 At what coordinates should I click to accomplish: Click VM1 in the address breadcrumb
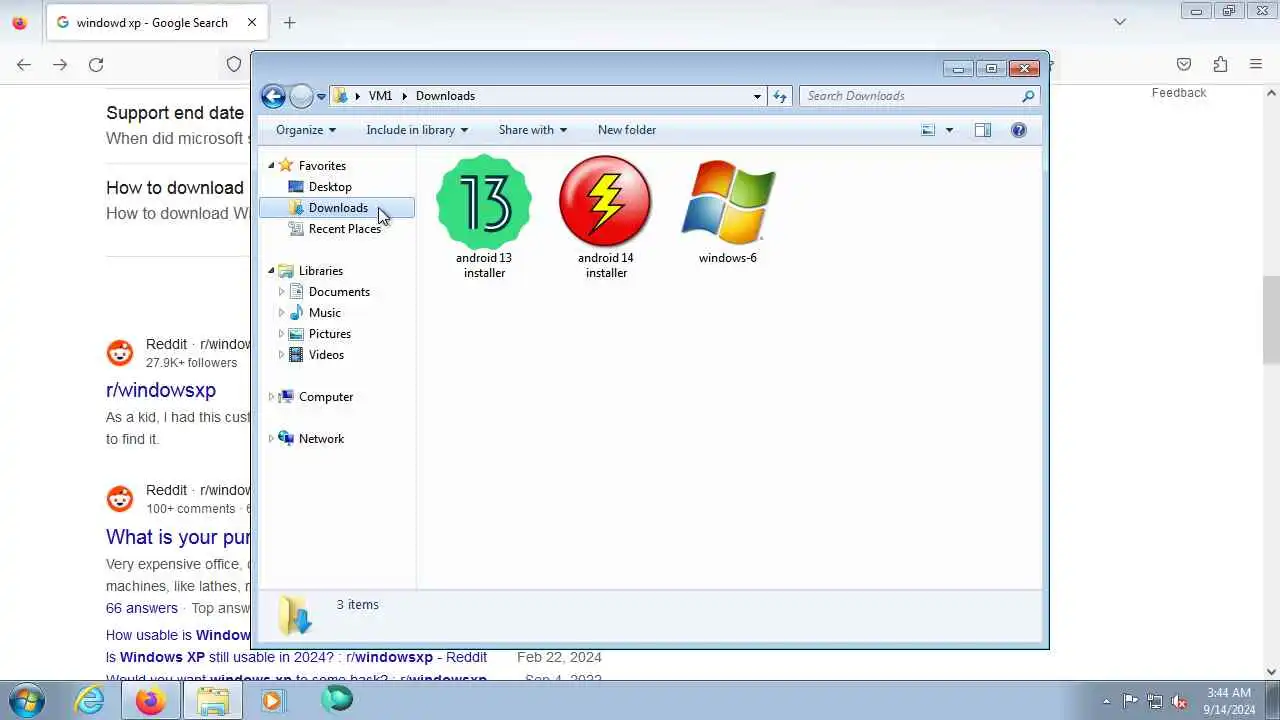tap(380, 96)
